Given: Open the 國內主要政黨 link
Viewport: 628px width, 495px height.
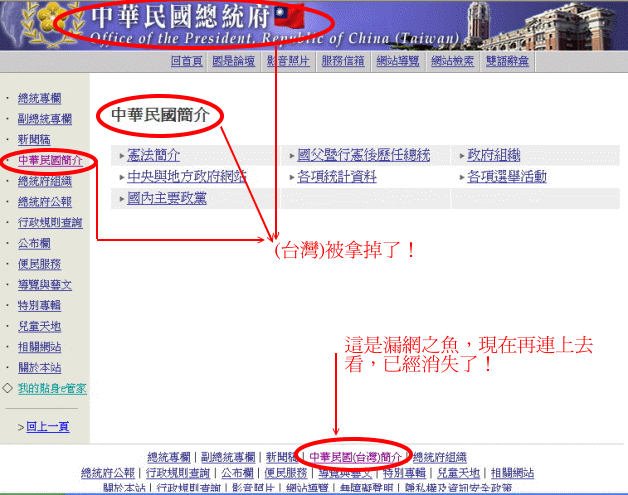Looking at the screenshot, I should pos(167,198).
